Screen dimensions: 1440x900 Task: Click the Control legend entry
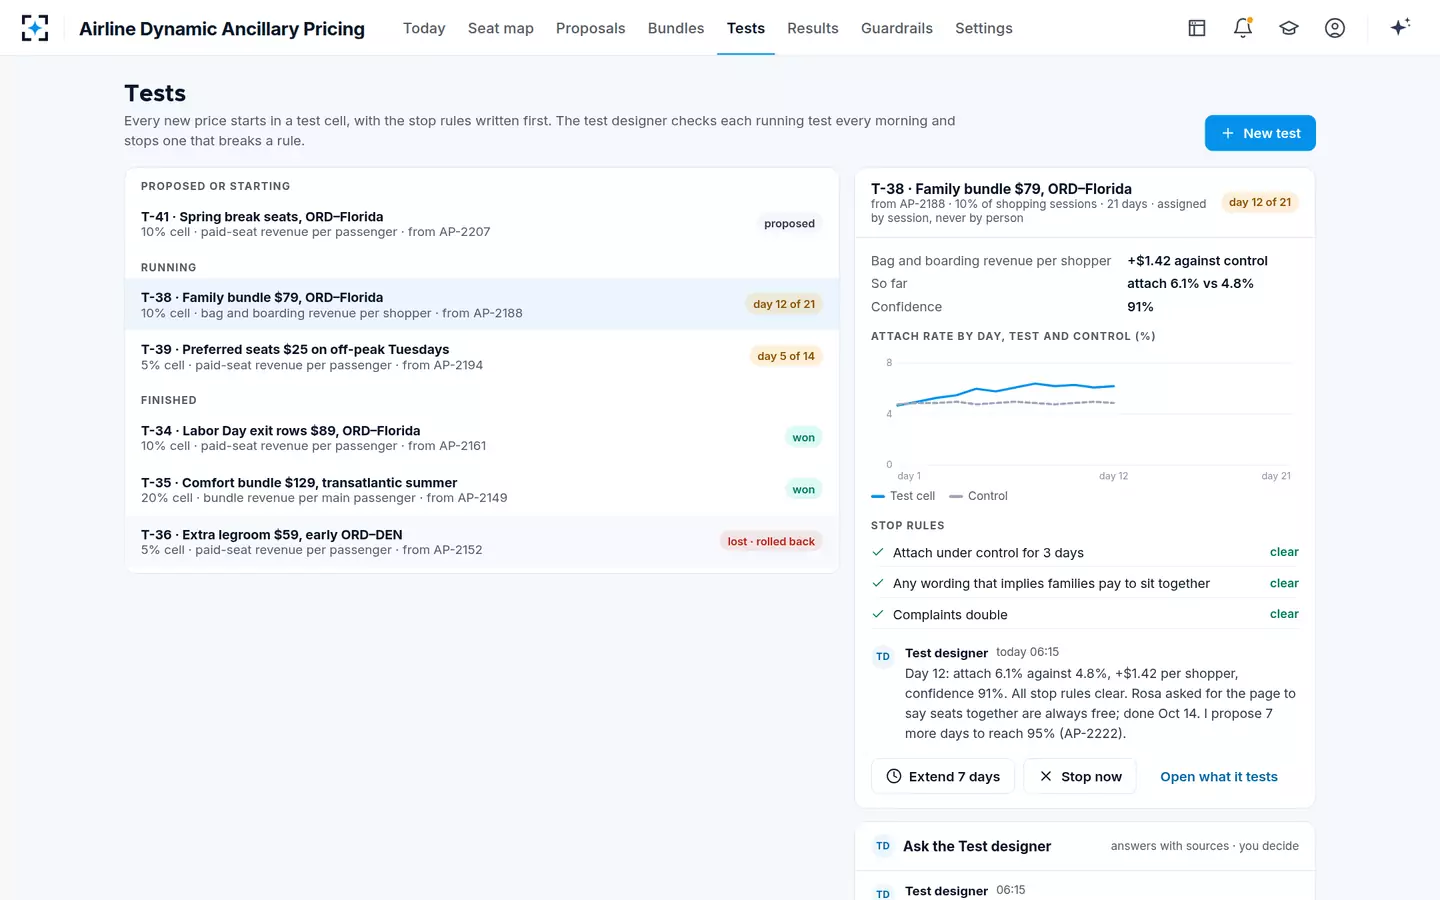pos(978,496)
